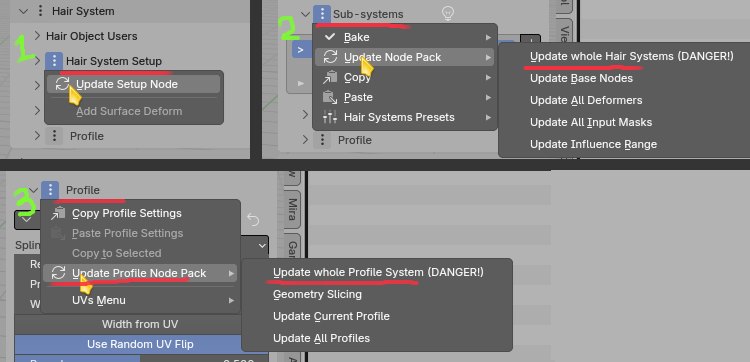Choose Update Base Nodes
The height and width of the screenshot is (362, 750).
(581, 78)
